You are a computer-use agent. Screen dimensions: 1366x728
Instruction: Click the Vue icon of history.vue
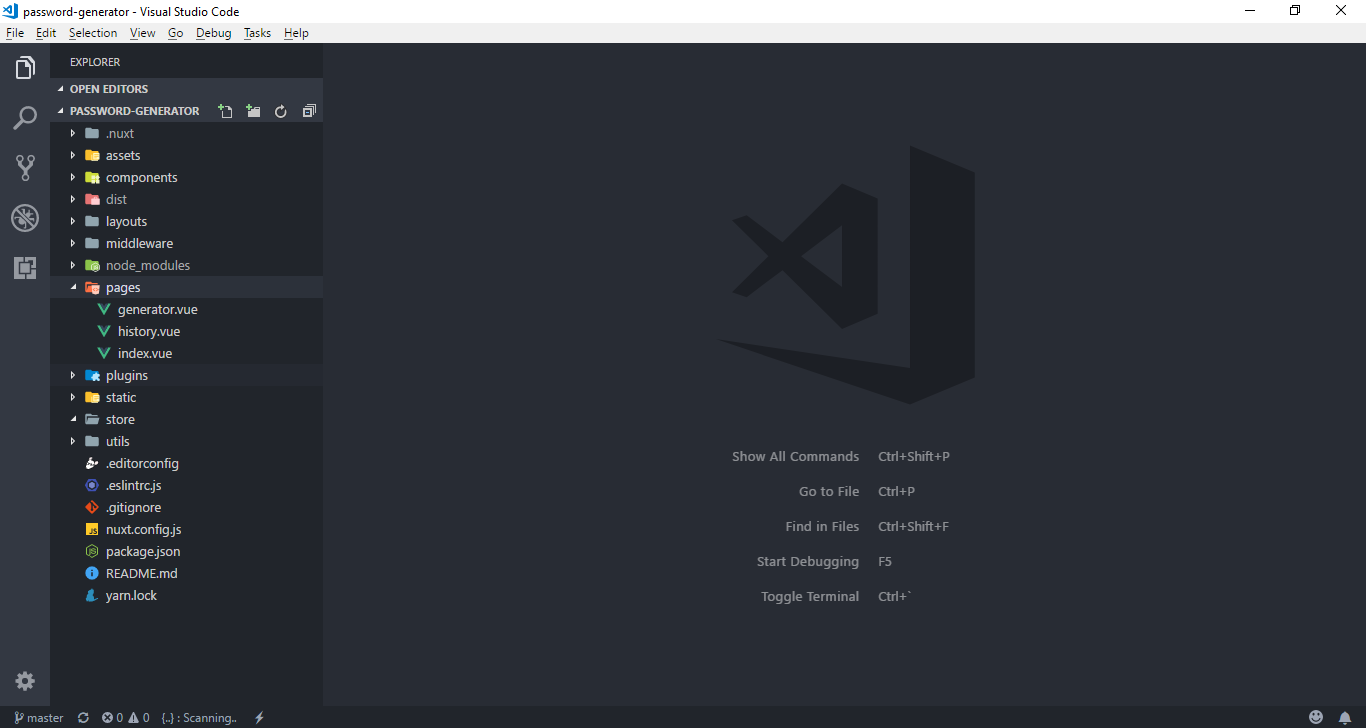104,331
